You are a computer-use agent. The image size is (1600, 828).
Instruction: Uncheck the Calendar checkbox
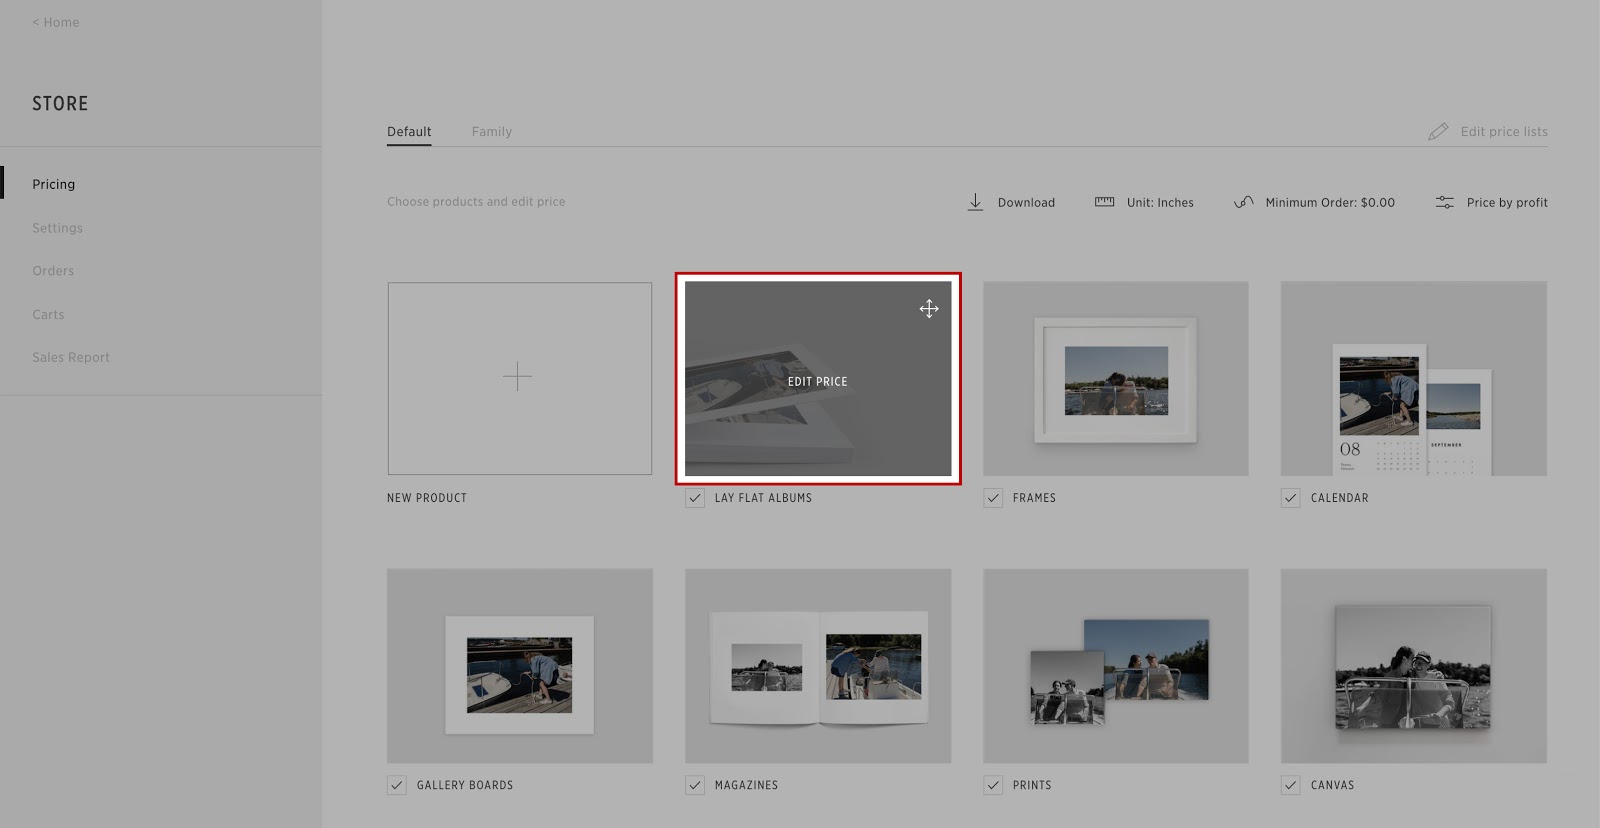point(1291,498)
